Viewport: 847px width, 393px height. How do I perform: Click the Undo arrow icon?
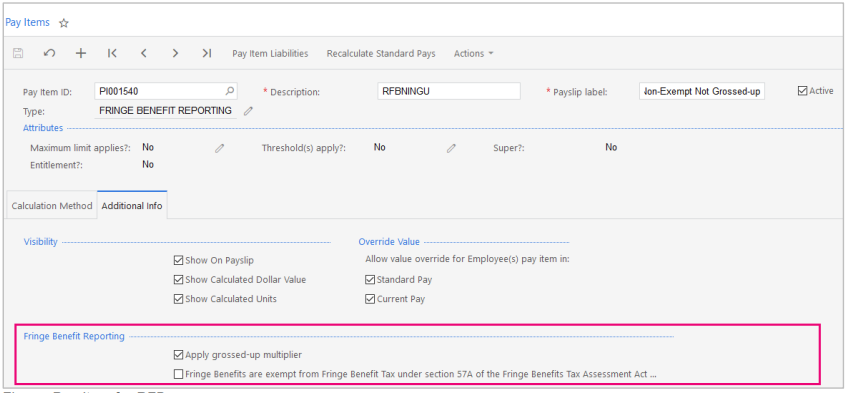pyautogui.click(x=50, y=53)
